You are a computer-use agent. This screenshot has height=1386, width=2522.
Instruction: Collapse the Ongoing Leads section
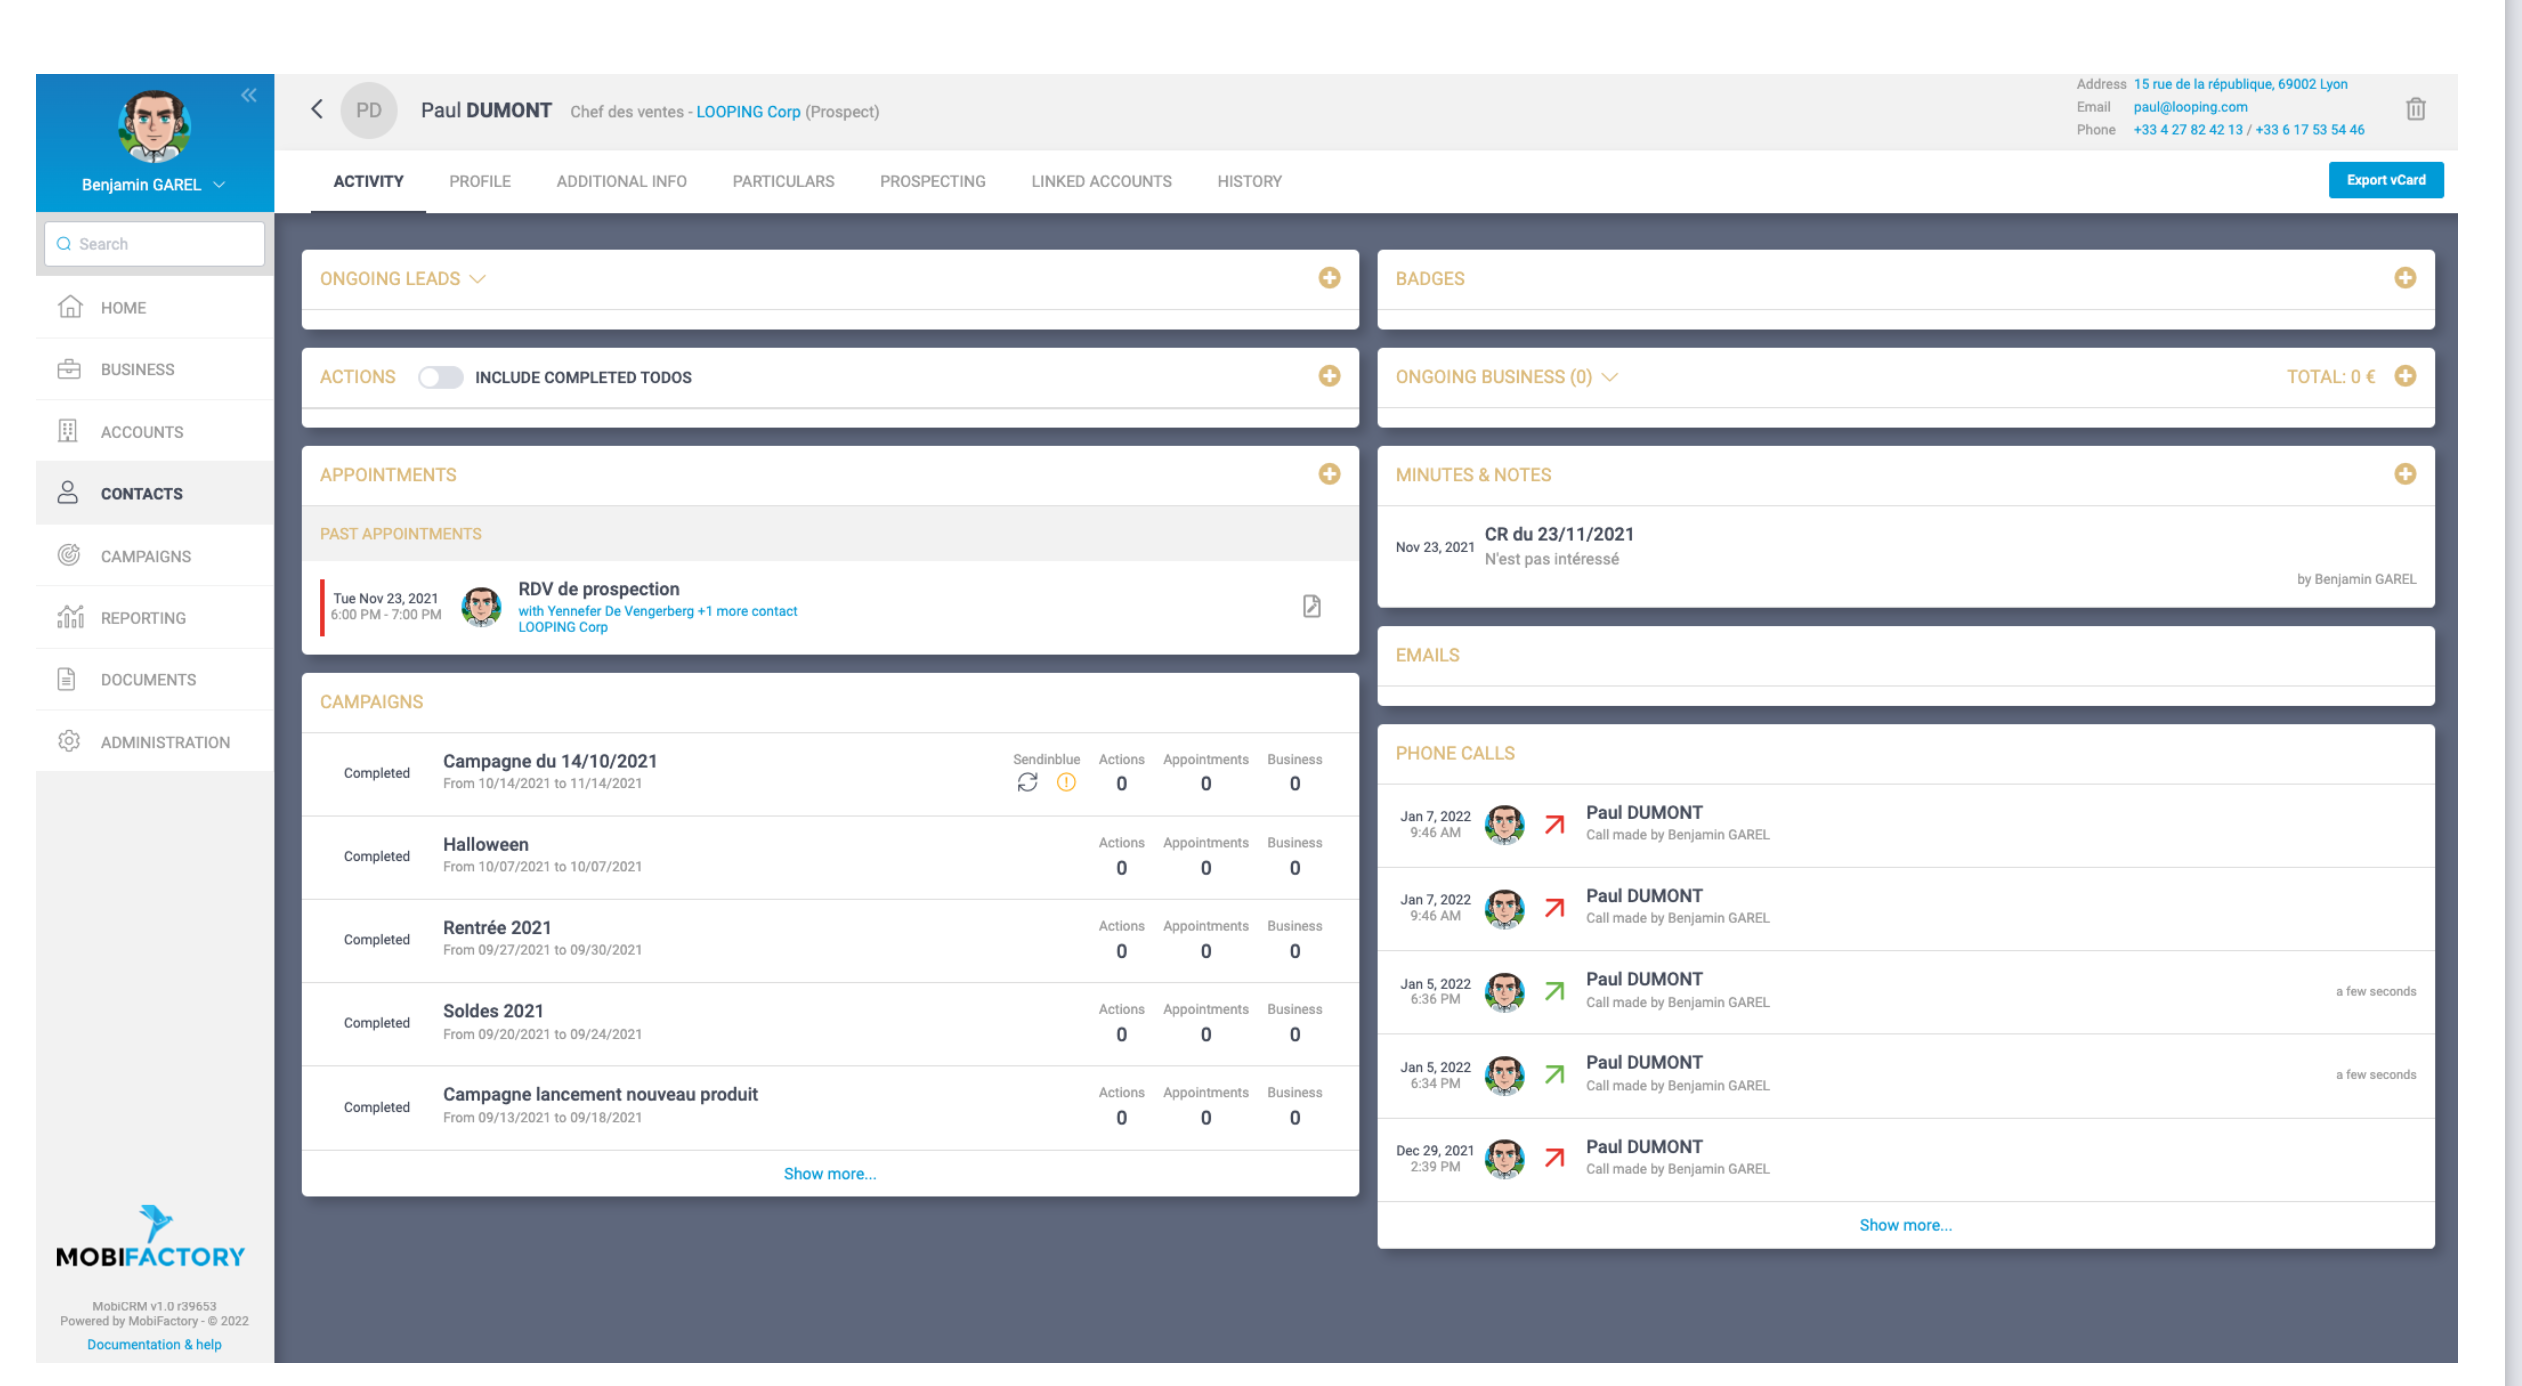click(478, 279)
